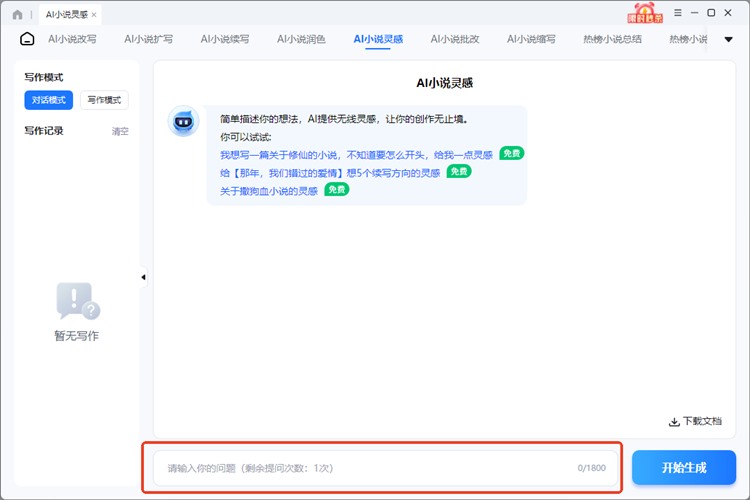
Task: Click the 写作模式 section heading
Action: (44, 77)
